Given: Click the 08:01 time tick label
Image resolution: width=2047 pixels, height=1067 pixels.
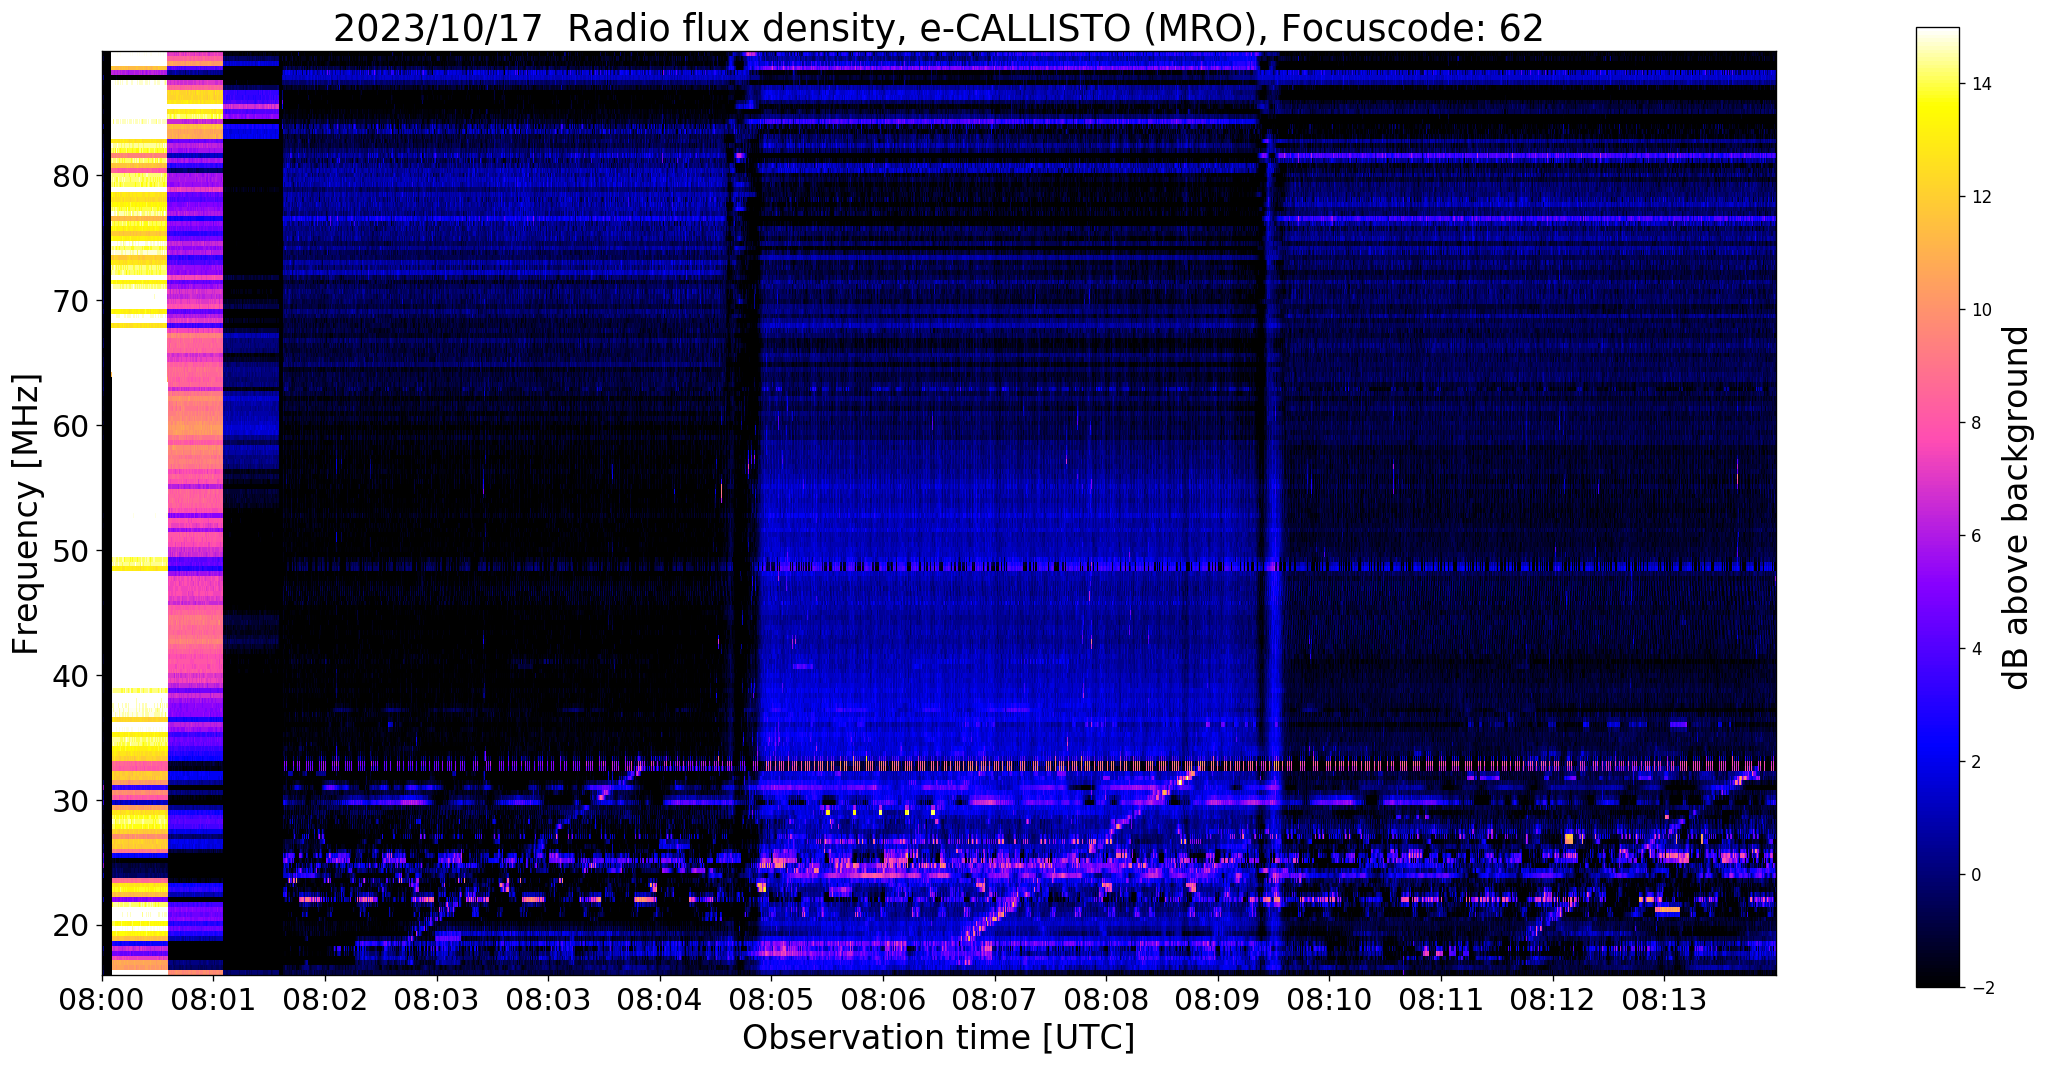Looking at the screenshot, I should pyautogui.click(x=214, y=999).
